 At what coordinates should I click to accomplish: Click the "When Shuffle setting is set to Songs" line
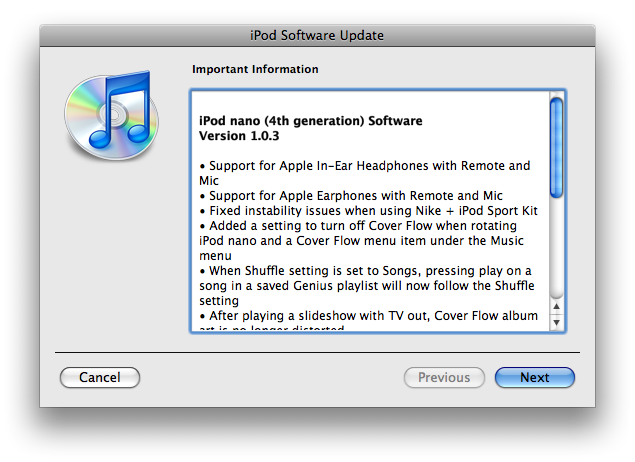pos(365,270)
